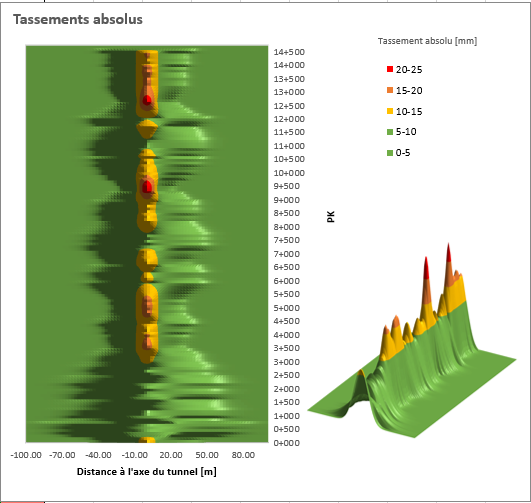This screenshot has width=531, height=503.
Task: Select the 7+000 PK axis label
Action: (x=286, y=254)
